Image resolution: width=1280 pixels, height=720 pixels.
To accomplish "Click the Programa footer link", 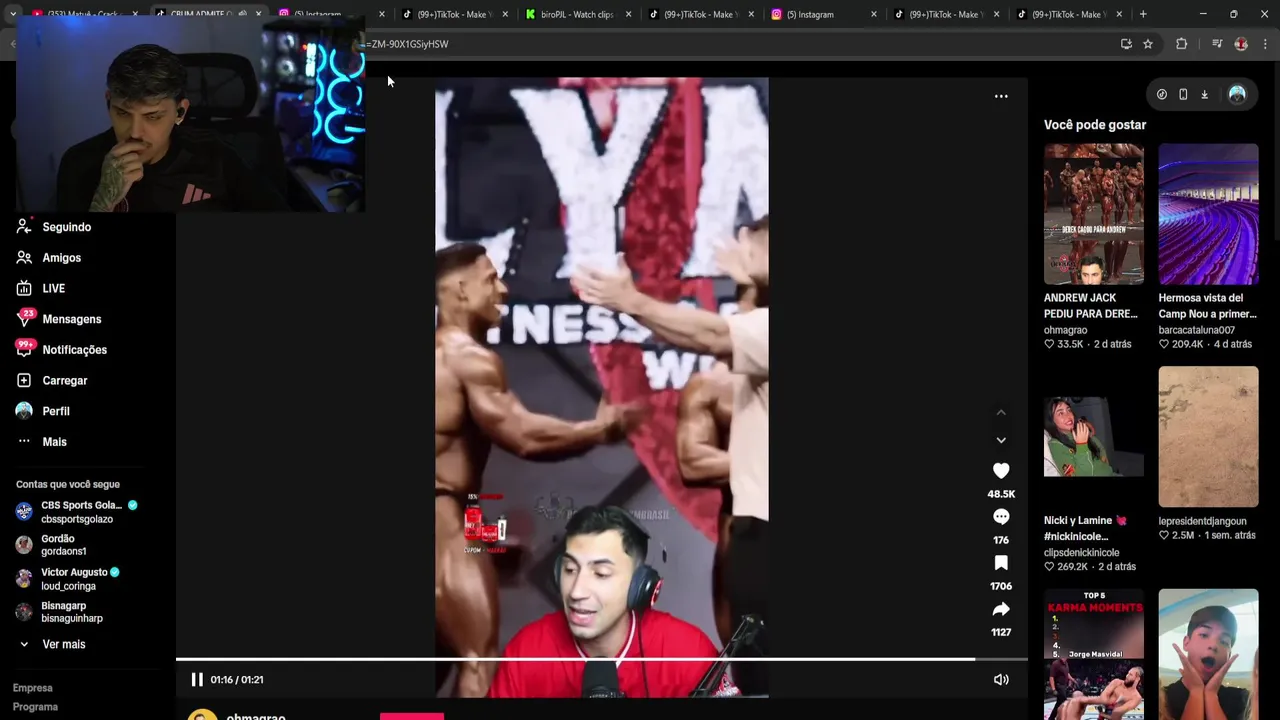I will (35, 707).
